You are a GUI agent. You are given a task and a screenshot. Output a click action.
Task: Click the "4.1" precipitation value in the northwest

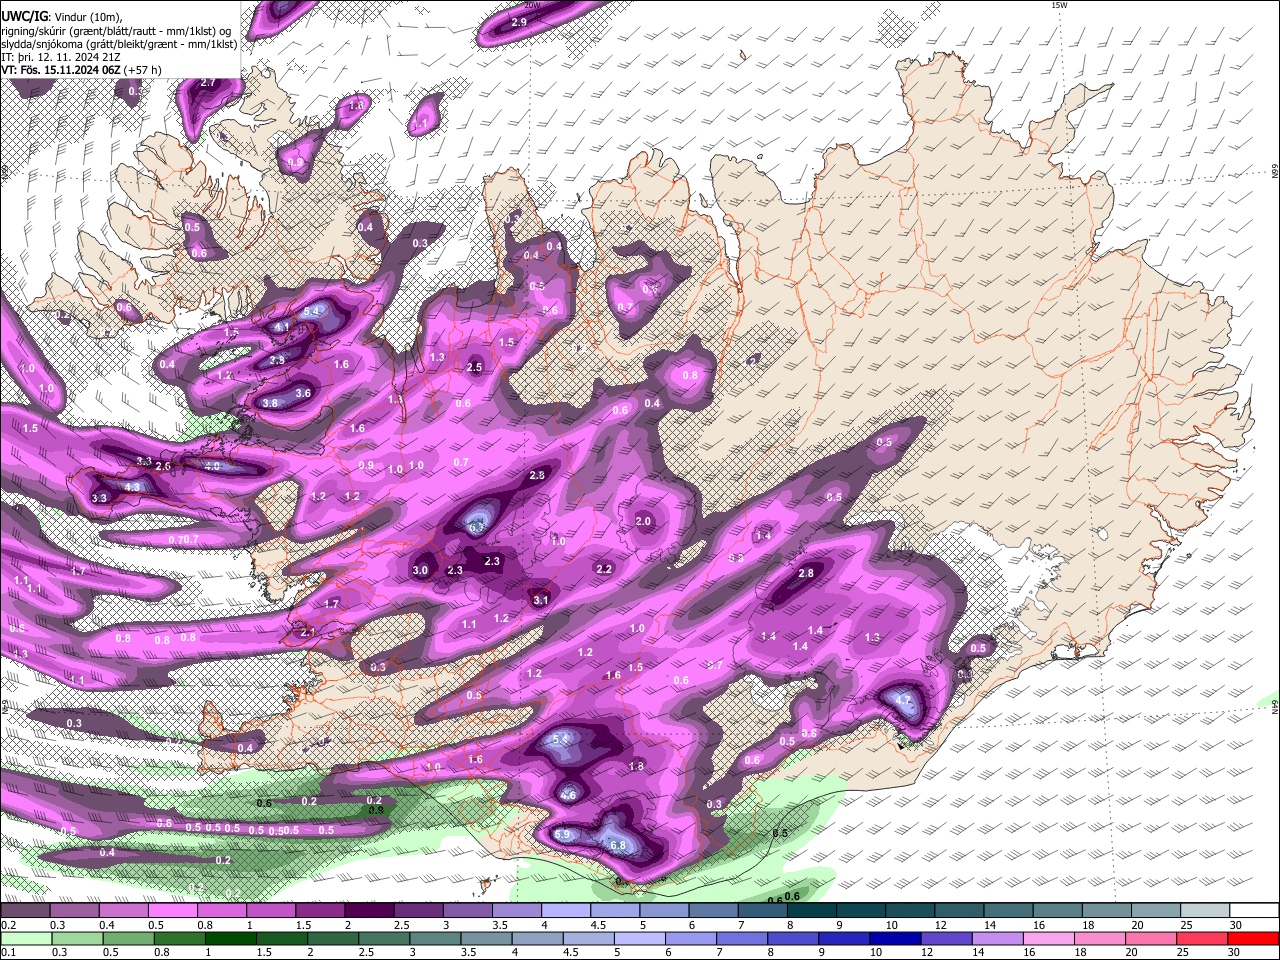(x=282, y=327)
